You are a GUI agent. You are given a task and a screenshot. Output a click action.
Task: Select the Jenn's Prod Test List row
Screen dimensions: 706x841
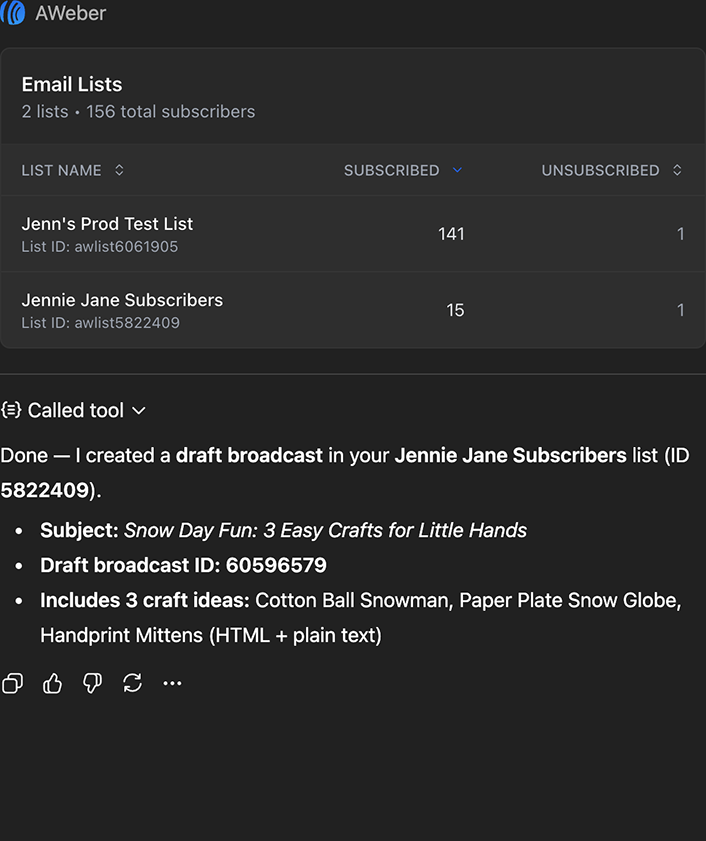pos(107,224)
